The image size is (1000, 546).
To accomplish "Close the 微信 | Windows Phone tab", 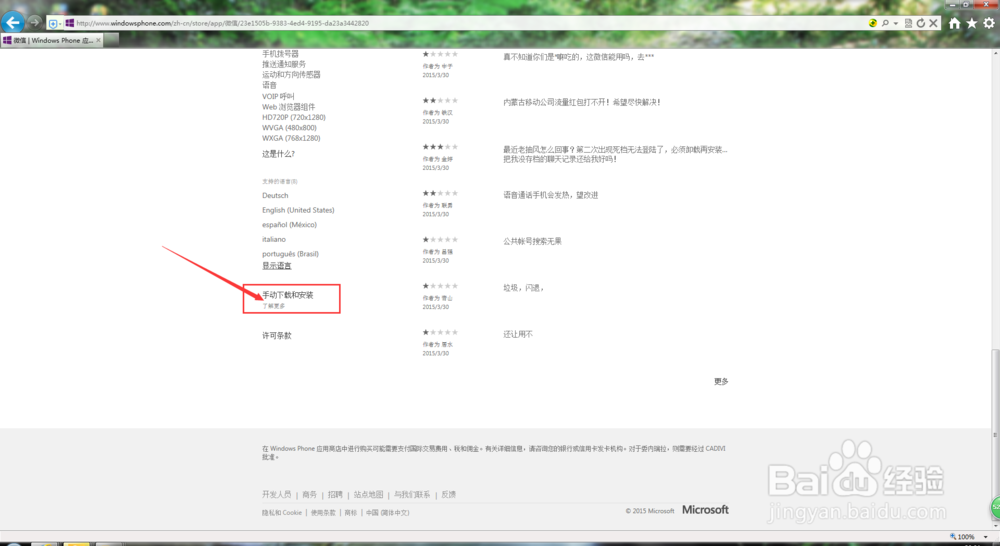I will point(98,40).
